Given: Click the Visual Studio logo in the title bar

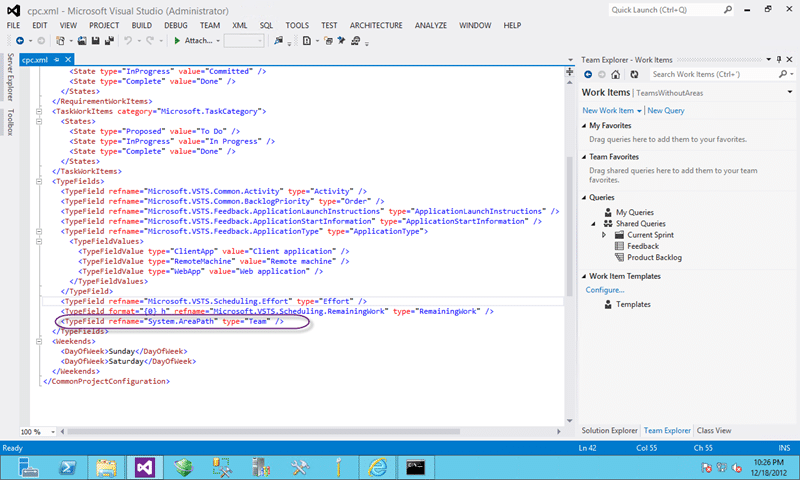Looking at the screenshot, I should (x=14, y=10).
